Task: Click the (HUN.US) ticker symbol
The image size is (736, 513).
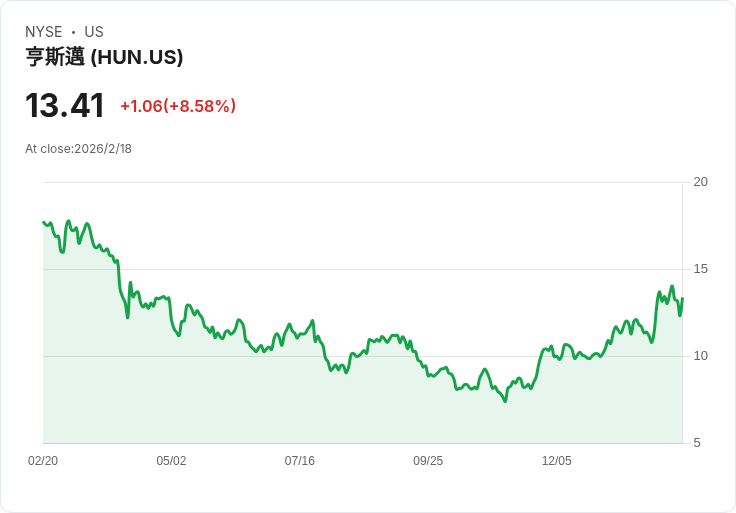Action: click(x=137, y=58)
